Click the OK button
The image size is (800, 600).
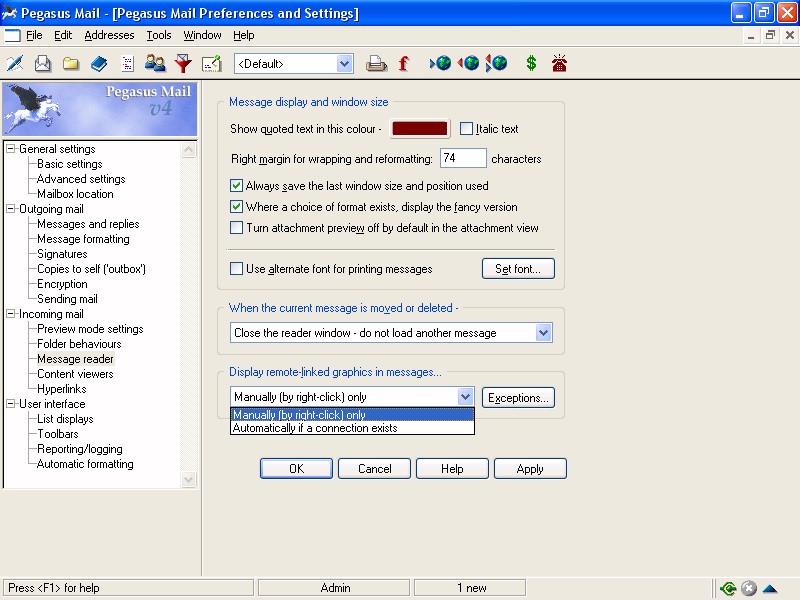point(296,468)
